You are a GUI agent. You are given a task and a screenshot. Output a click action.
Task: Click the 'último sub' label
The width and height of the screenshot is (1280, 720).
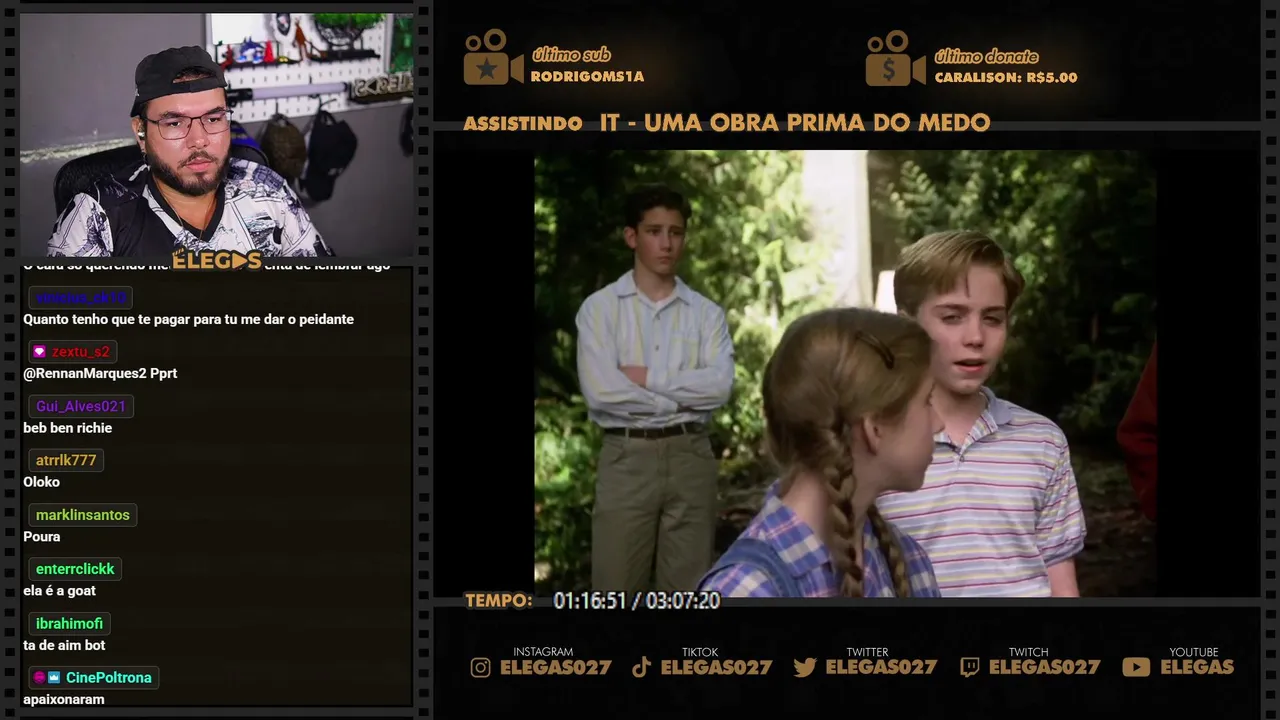pyautogui.click(x=571, y=55)
